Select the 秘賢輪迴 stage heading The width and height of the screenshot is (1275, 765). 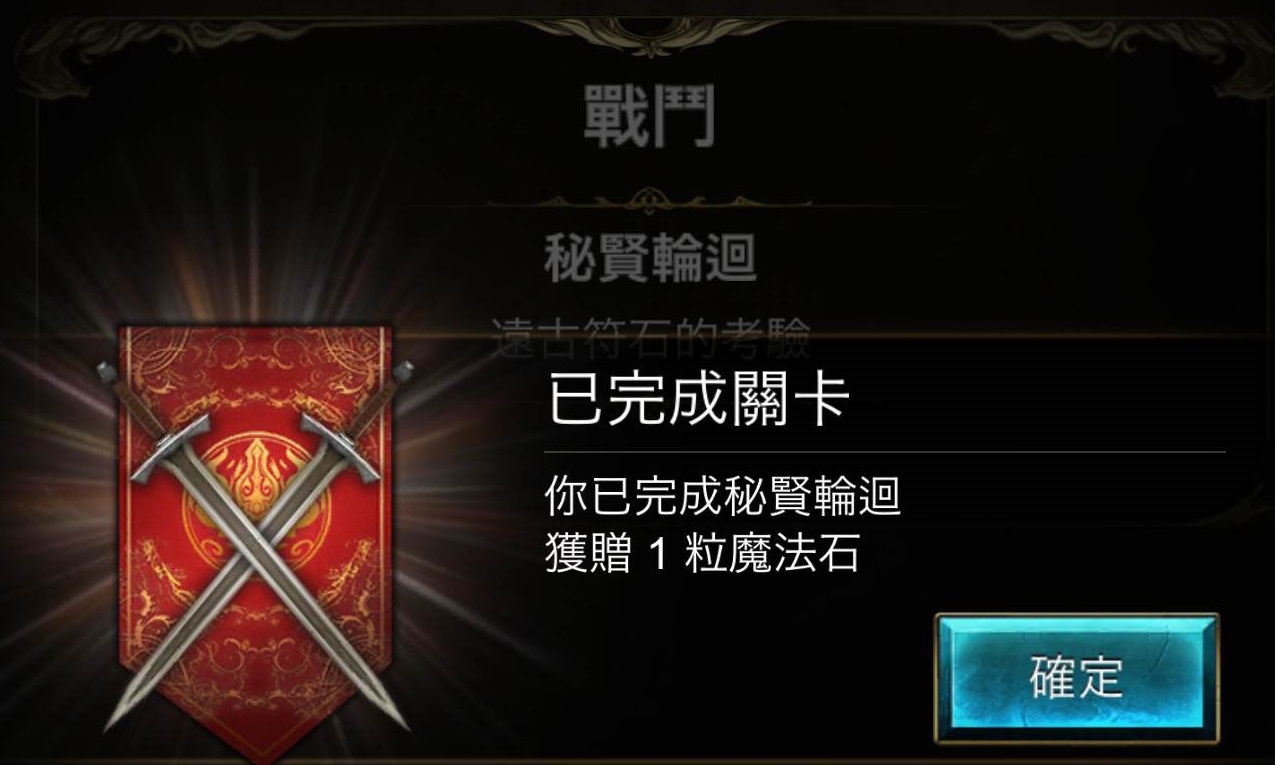[x=650, y=258]
